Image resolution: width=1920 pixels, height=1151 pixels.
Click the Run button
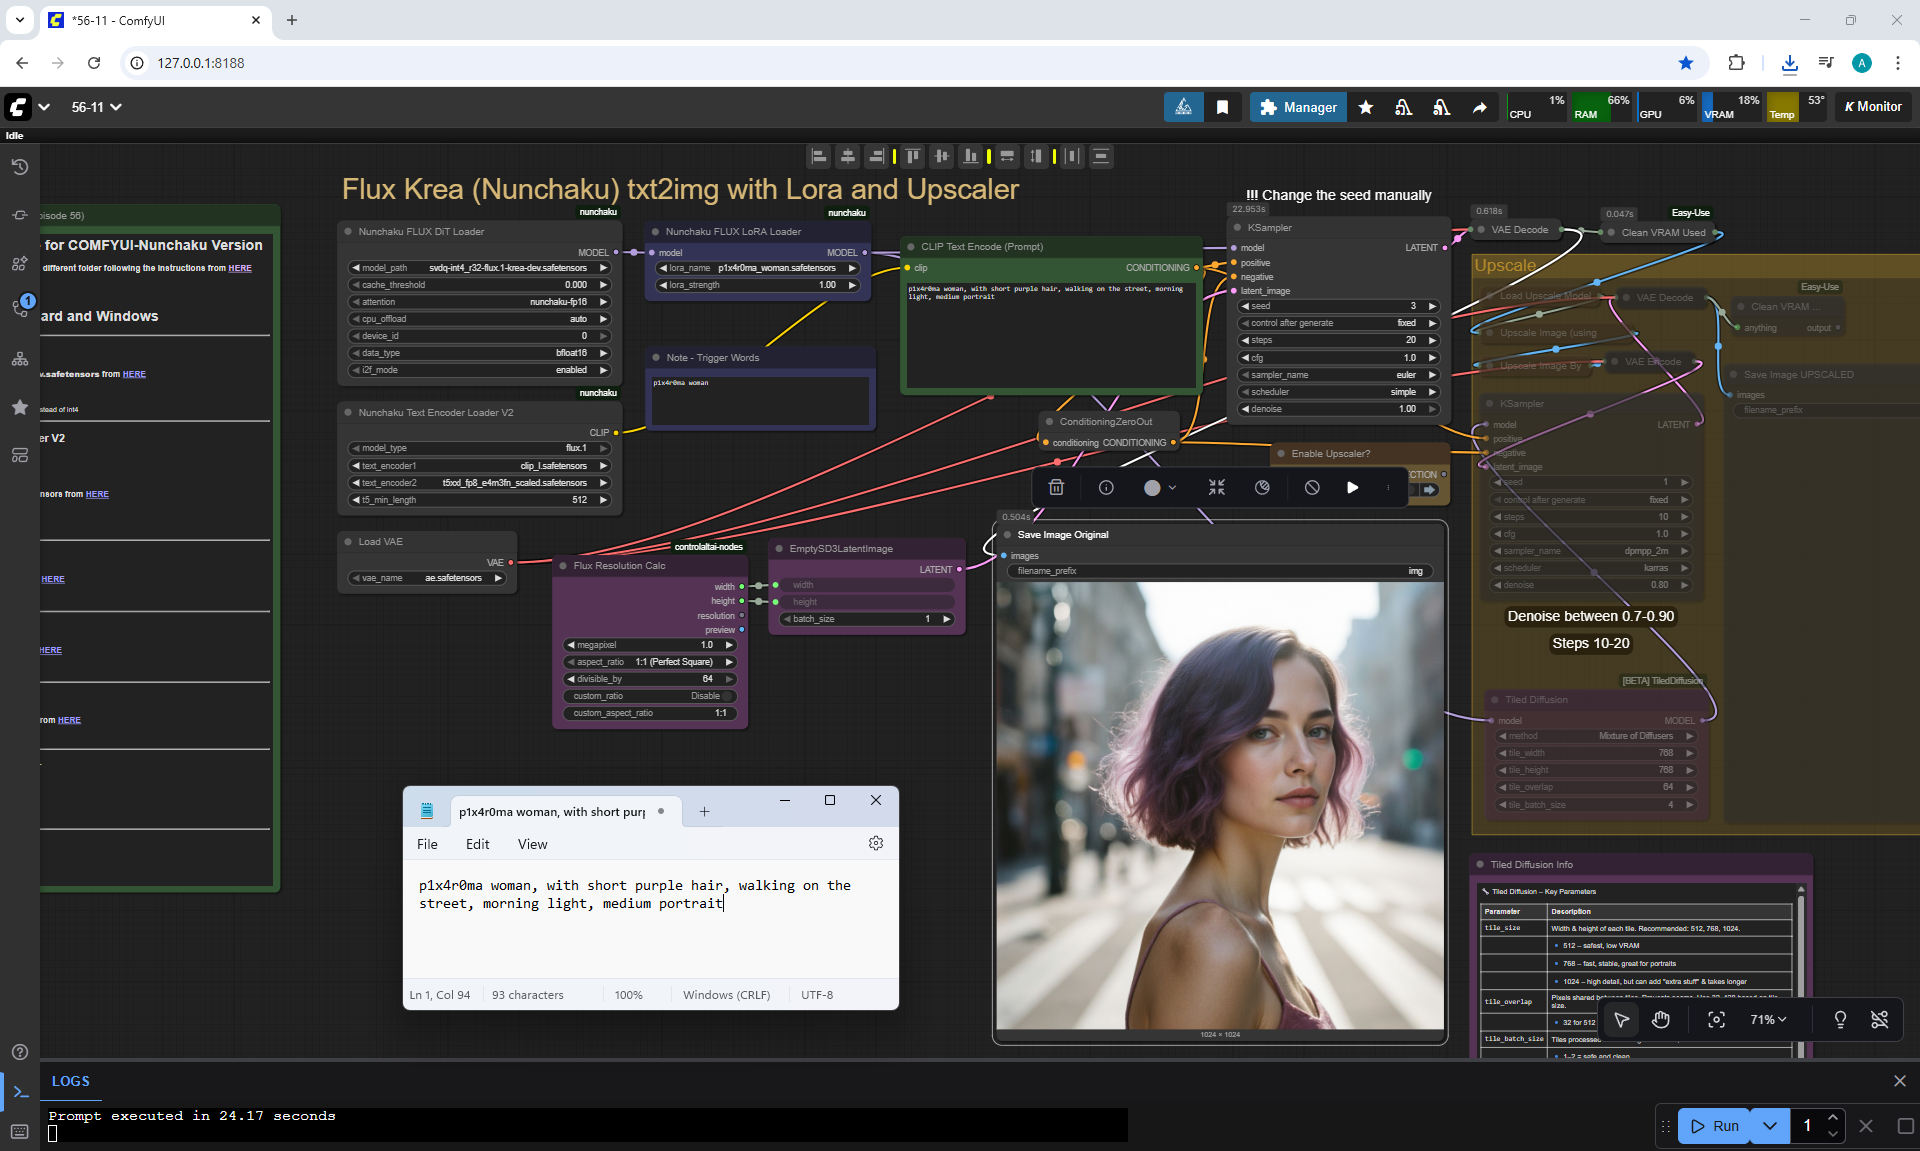(x=1715, y=1125)
